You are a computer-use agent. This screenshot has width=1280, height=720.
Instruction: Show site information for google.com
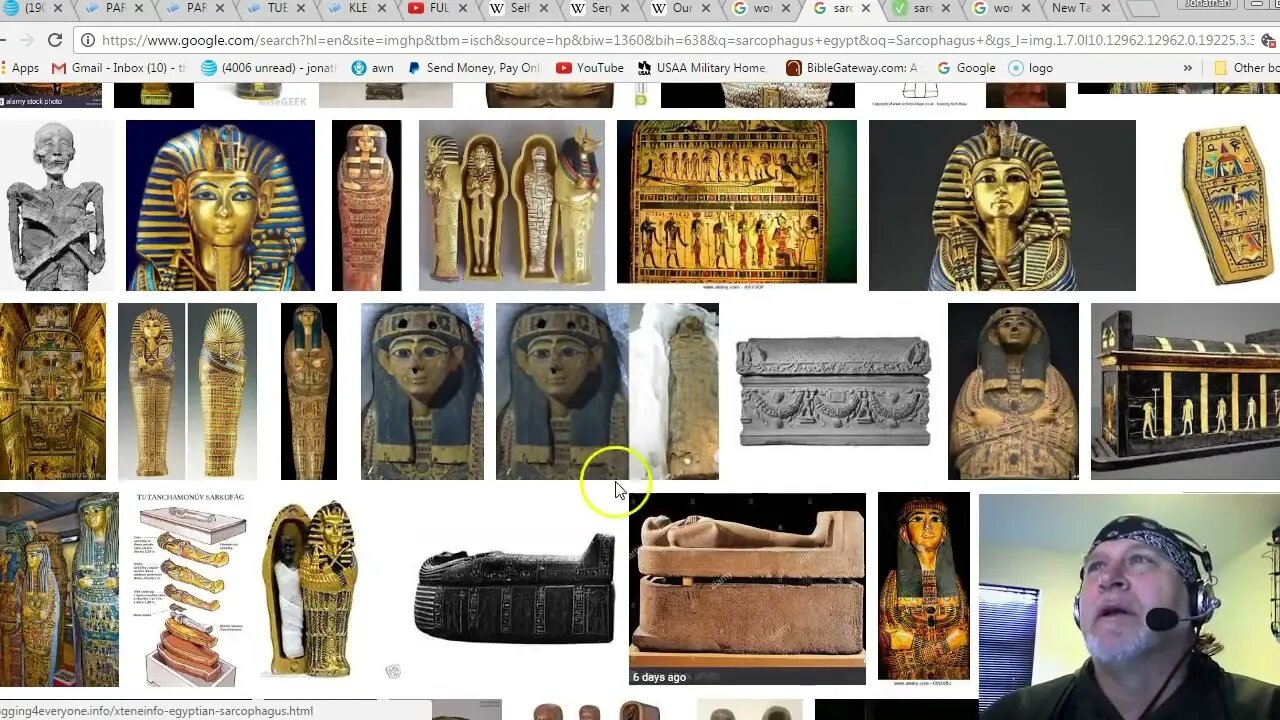point(88,41)
